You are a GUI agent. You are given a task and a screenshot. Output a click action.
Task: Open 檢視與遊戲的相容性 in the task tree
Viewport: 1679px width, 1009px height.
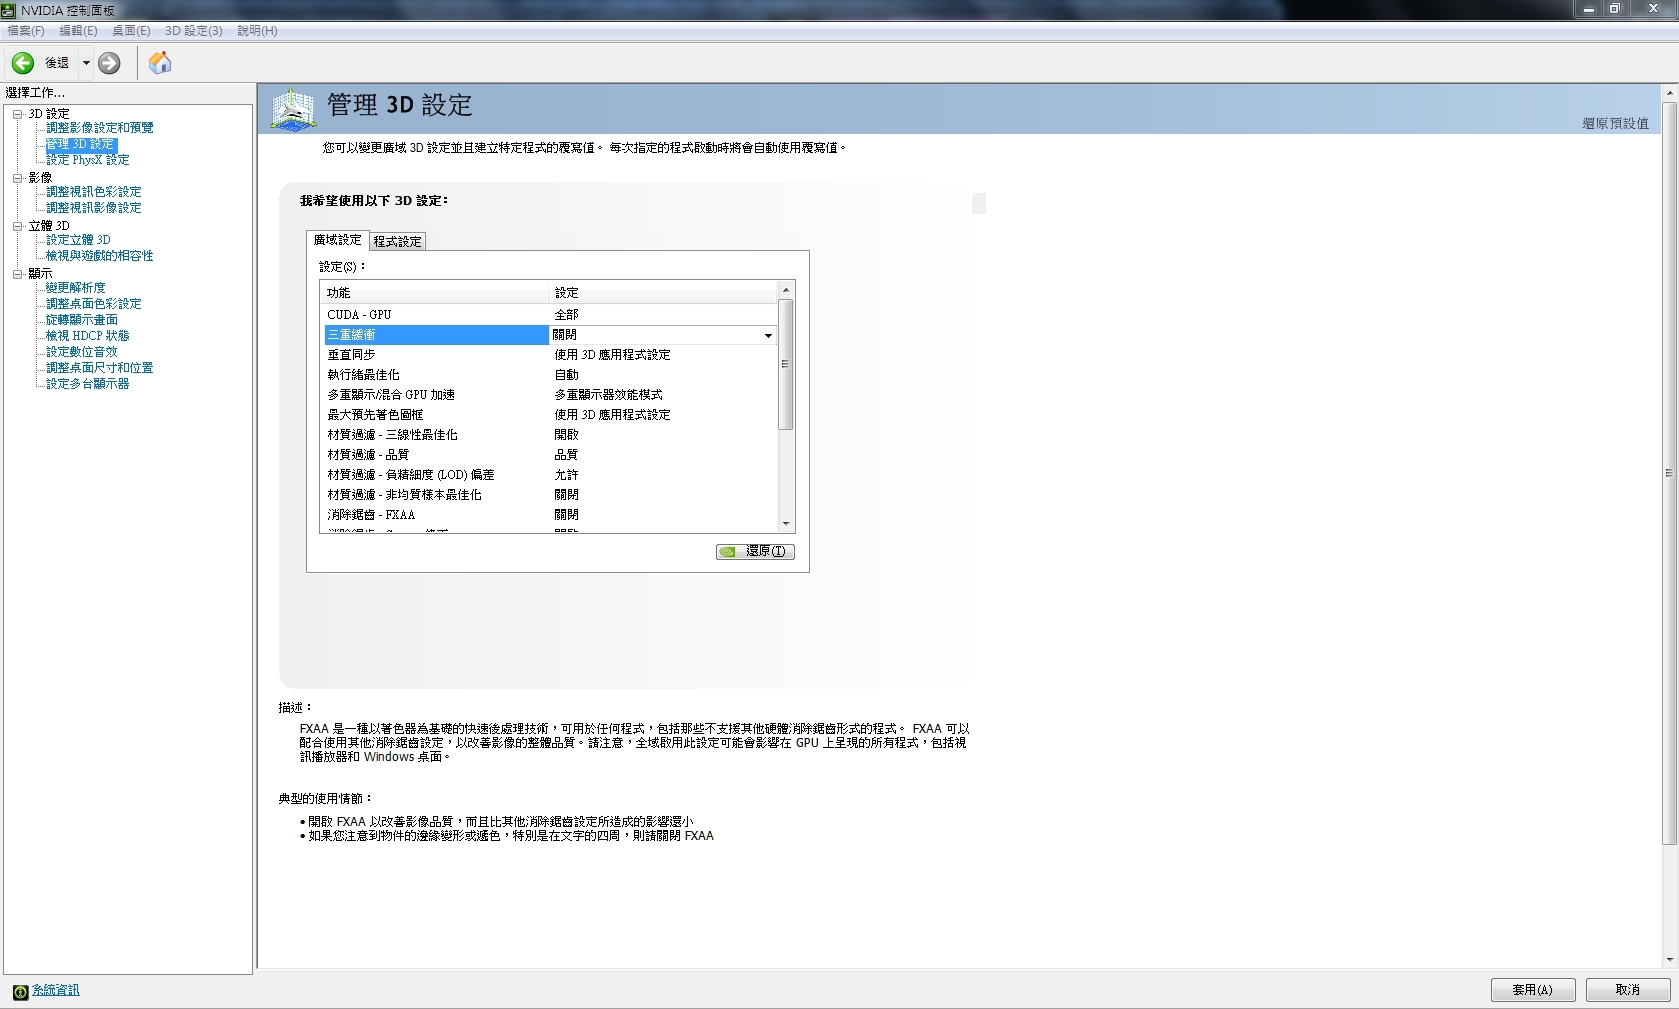[x=100, y=256]
